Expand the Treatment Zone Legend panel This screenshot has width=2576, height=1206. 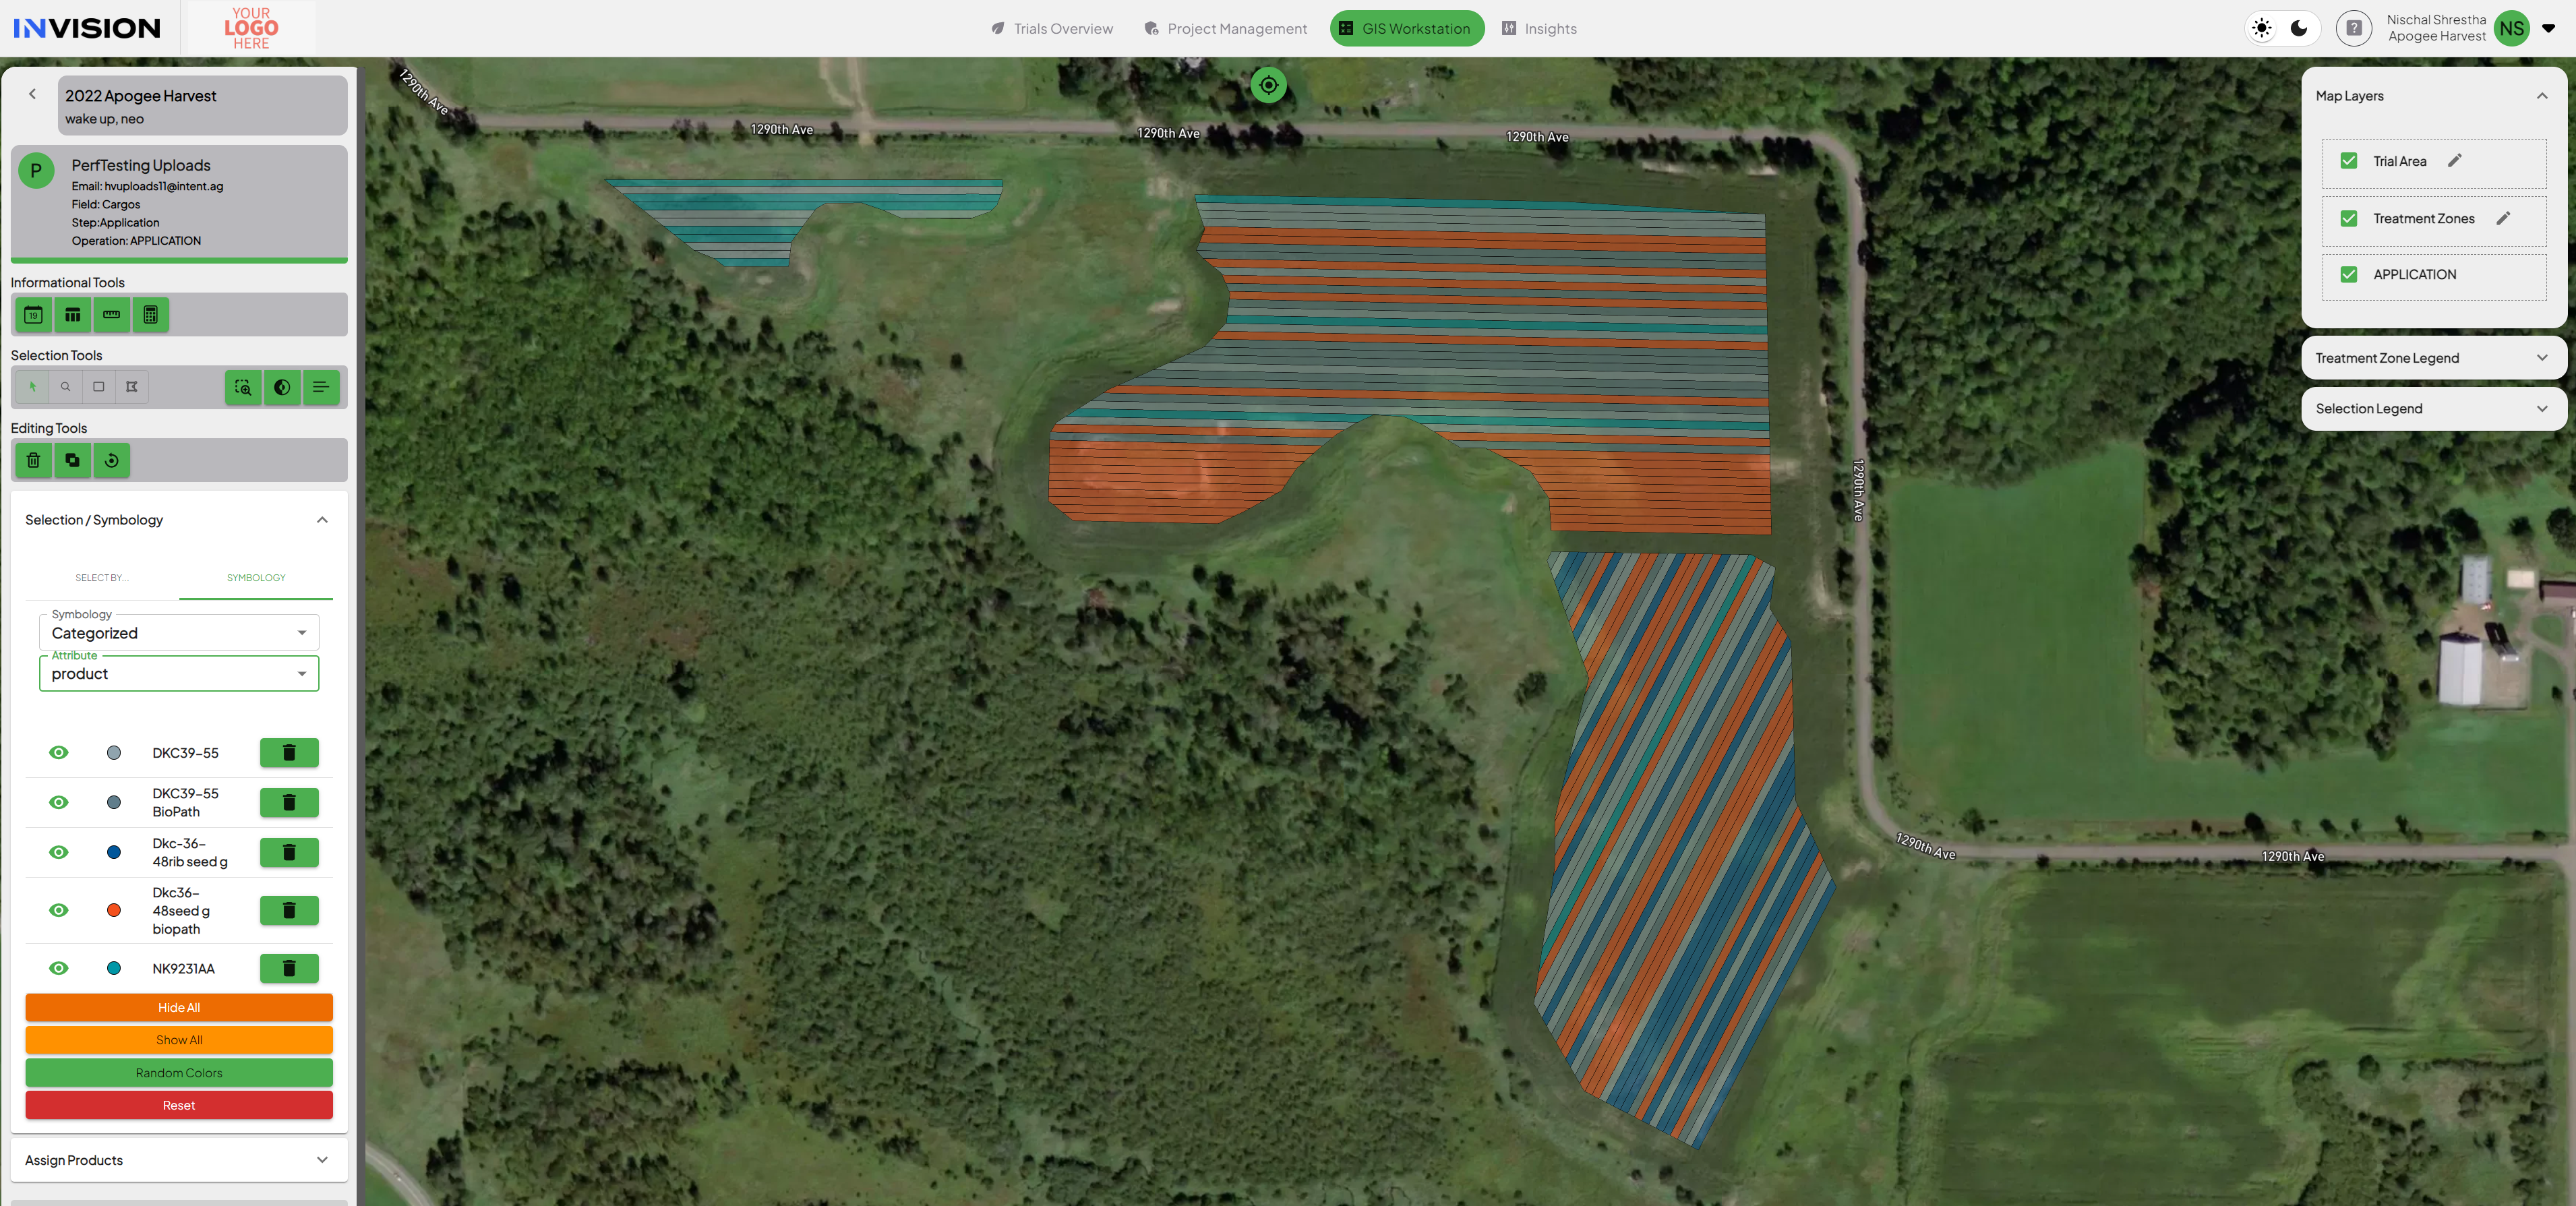2432,358
